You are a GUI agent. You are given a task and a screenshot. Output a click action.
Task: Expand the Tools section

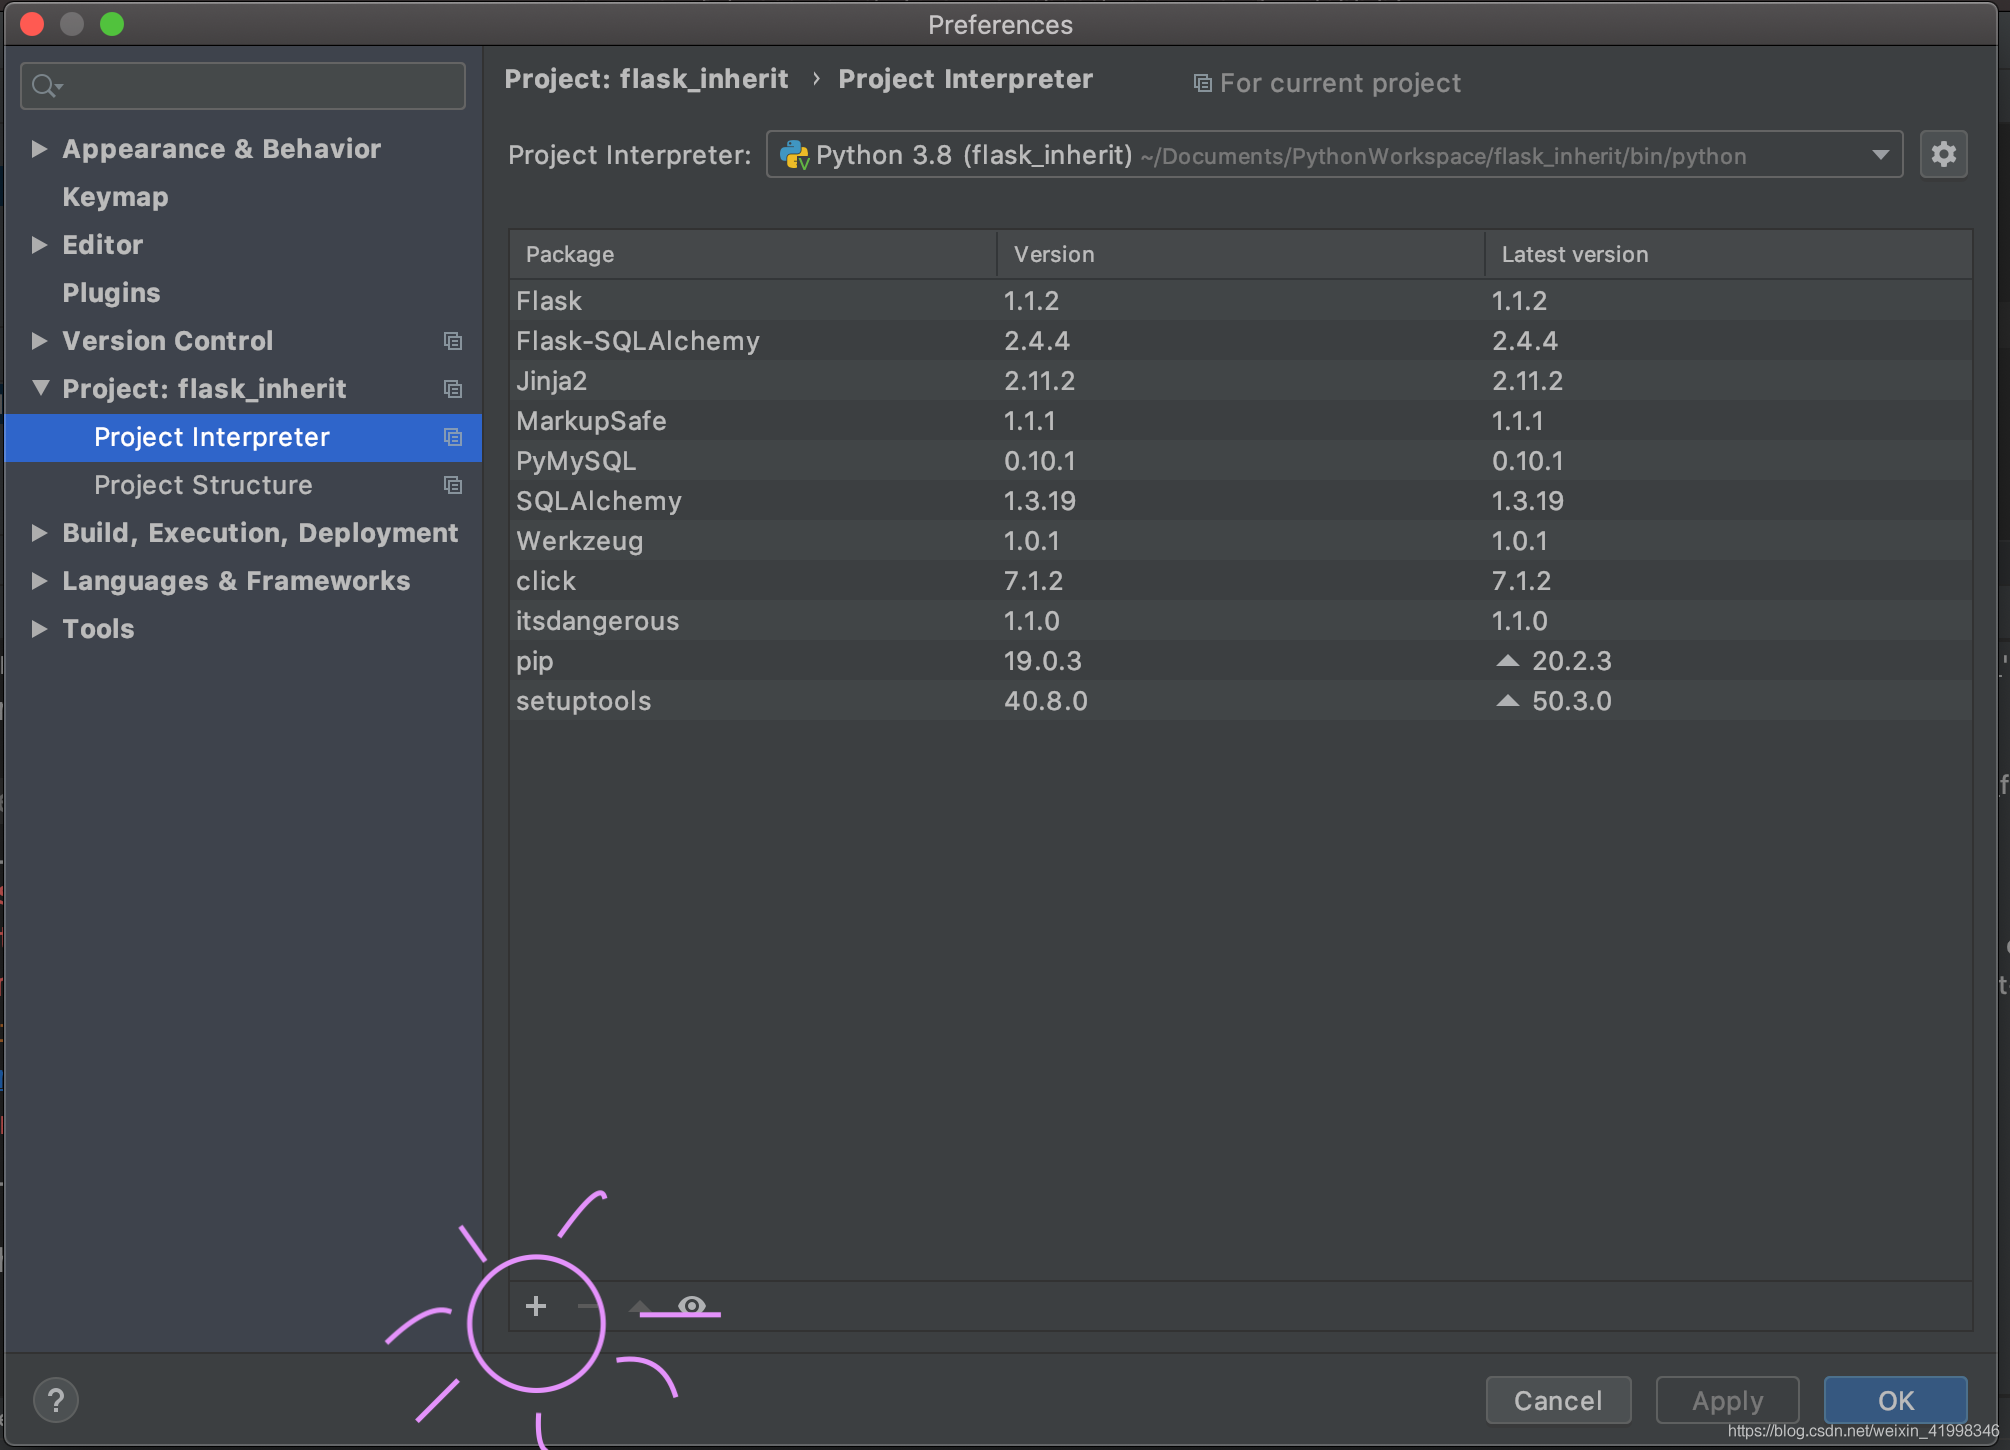[39, 629]
